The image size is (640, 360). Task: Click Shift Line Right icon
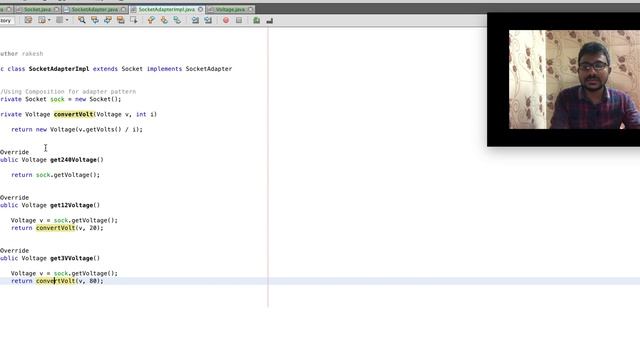(208, 20)
